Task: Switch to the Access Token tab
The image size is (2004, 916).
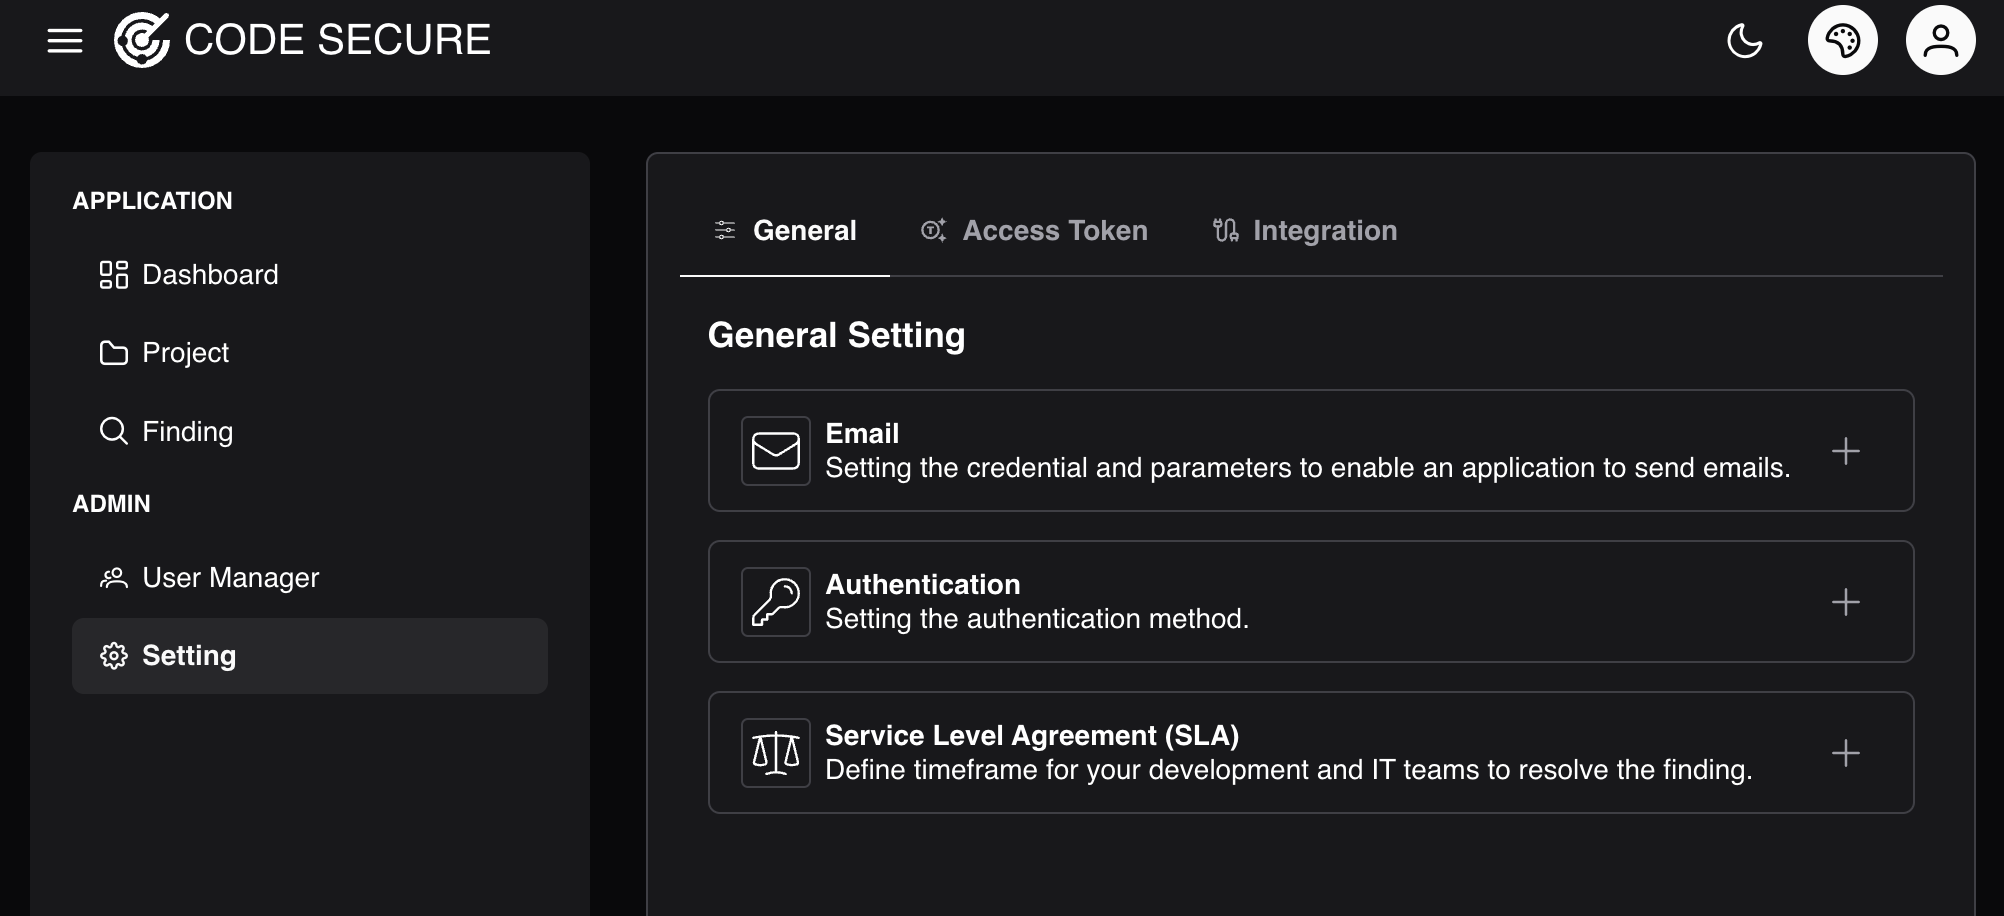Action: click(x=1034, y=231)
